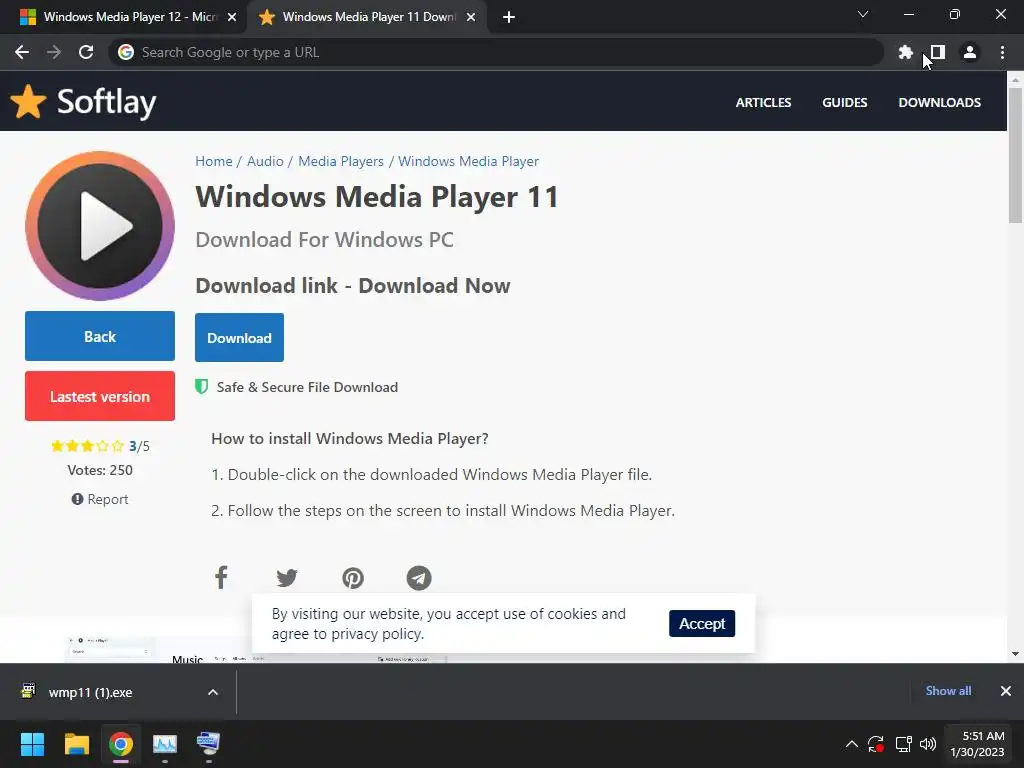Close the Windows Media Player 12 tab
Image resolution: width=1024 pixels, height=768 pixels.
pyautogui.click(x=232, y=18)
